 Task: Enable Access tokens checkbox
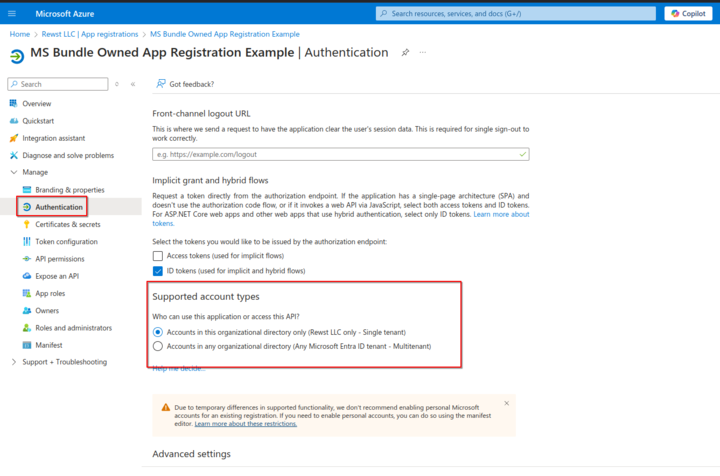click(157, 256)
